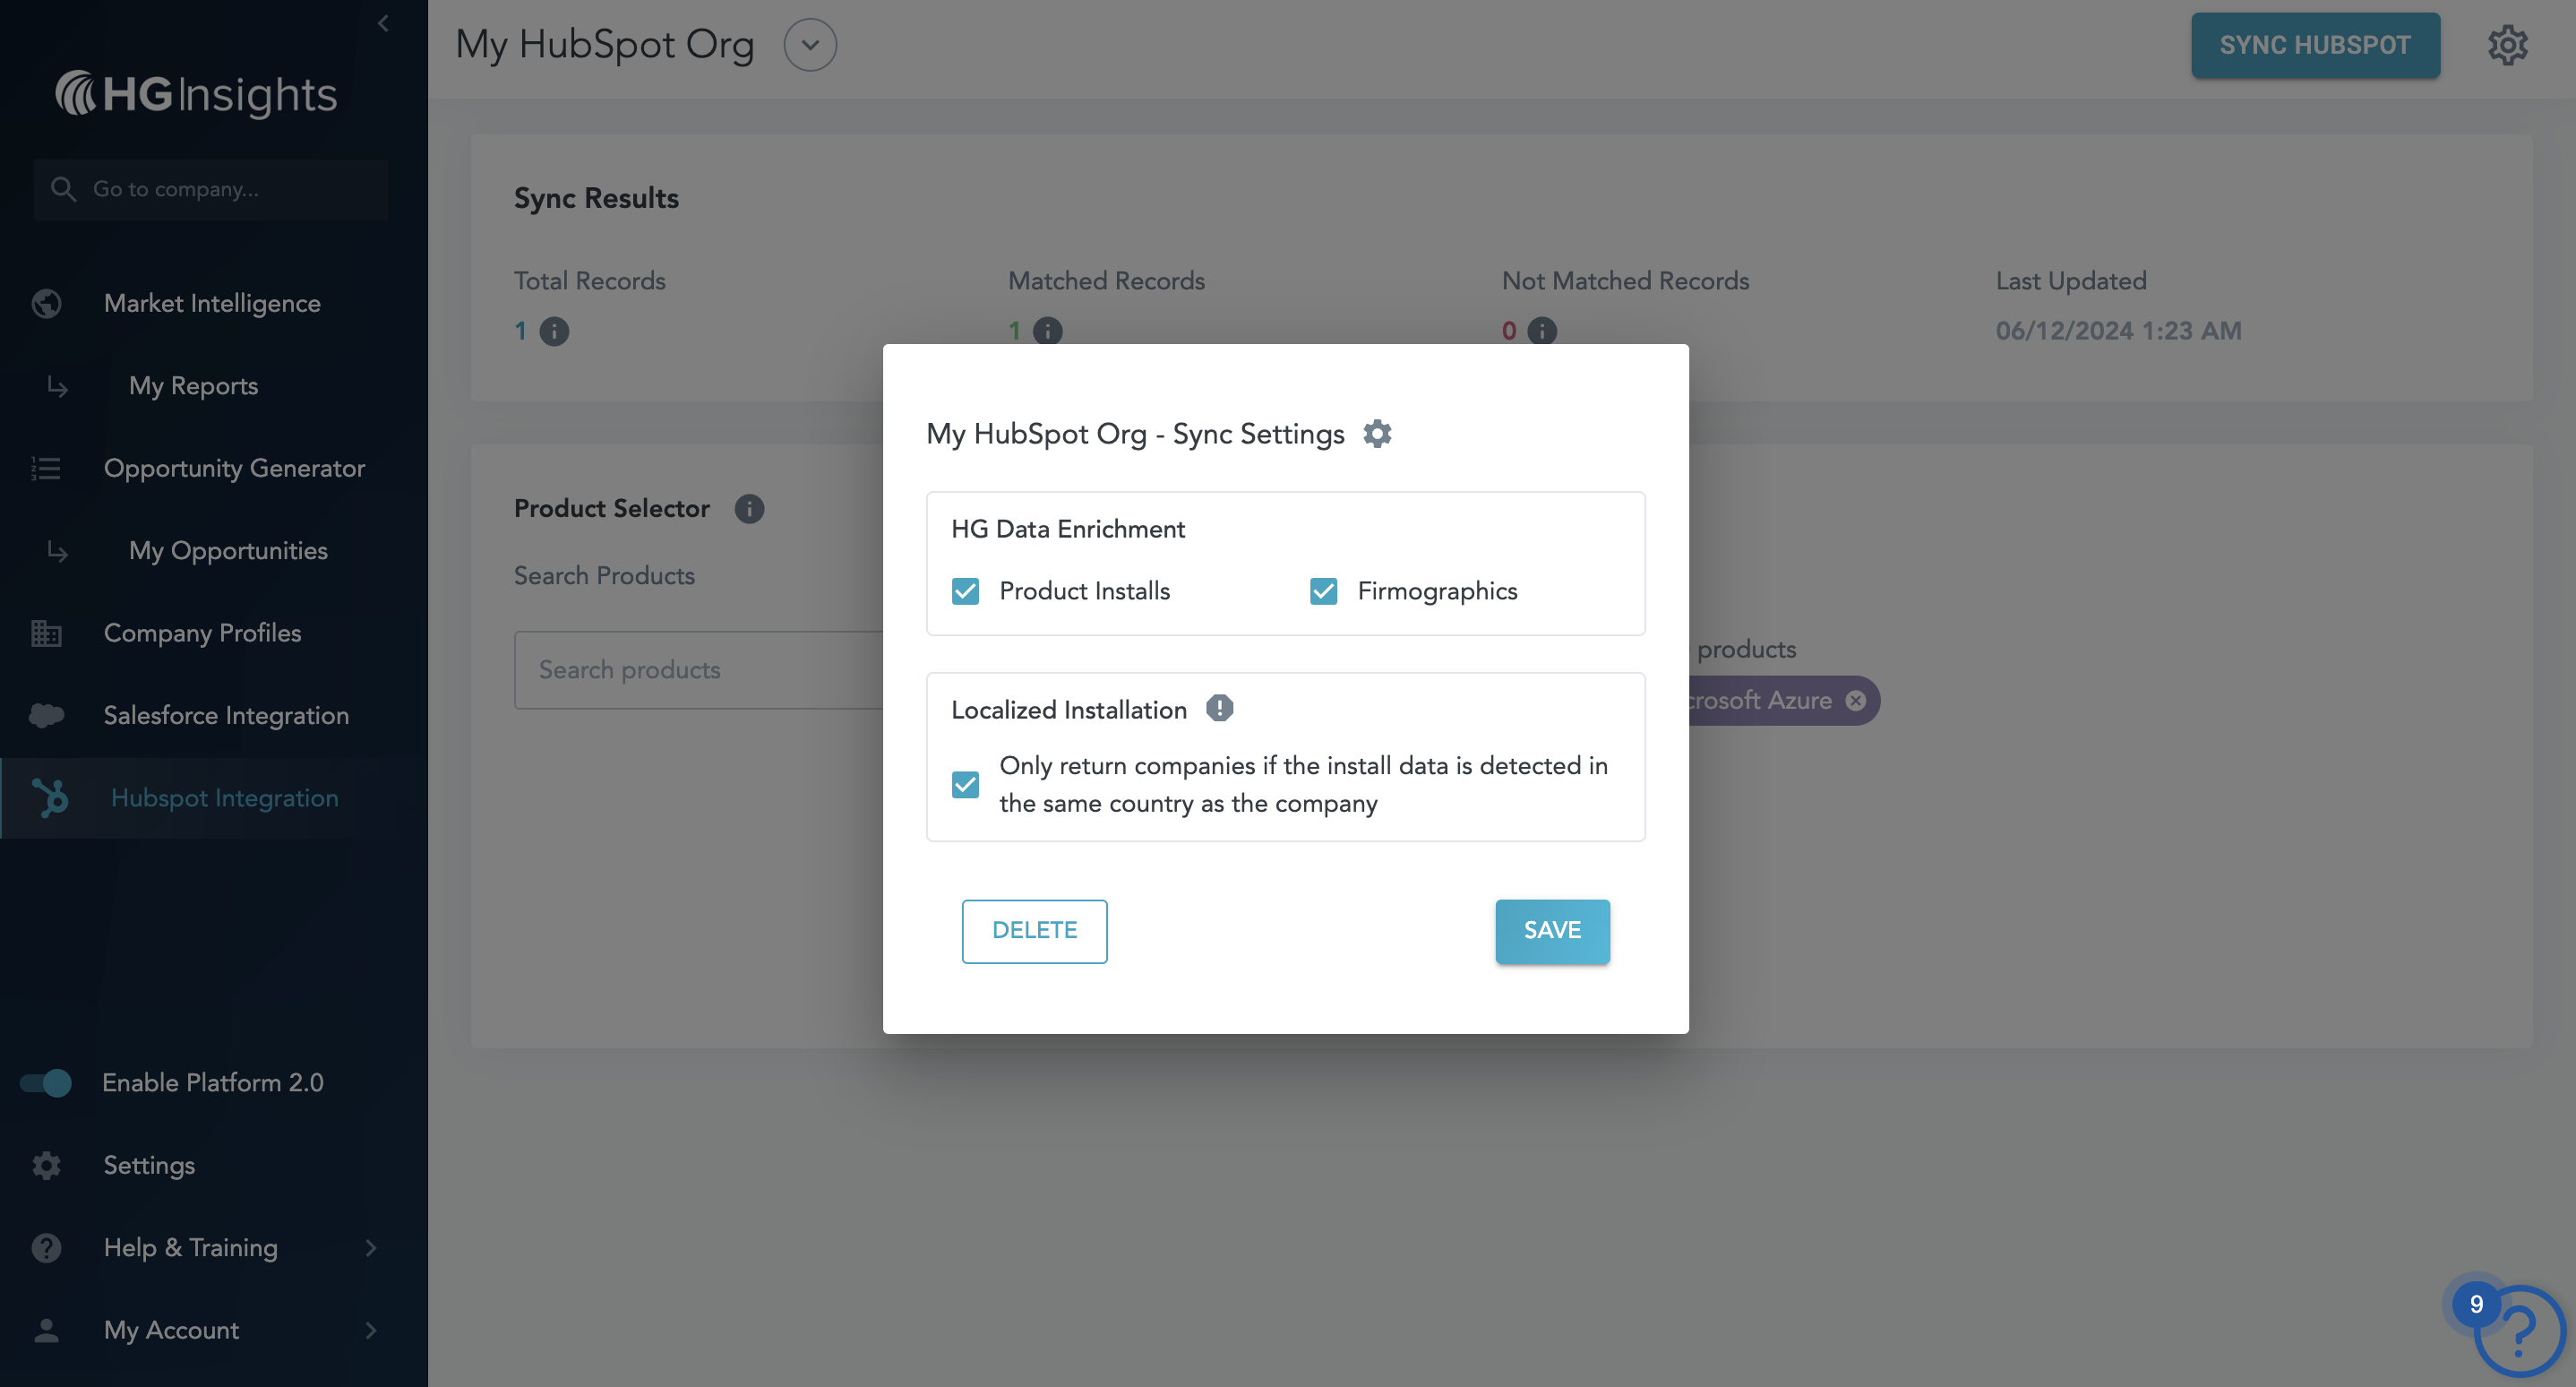2576x1387 pixels.
Task: Click the Total Records info icon
Action: [554, 331]
